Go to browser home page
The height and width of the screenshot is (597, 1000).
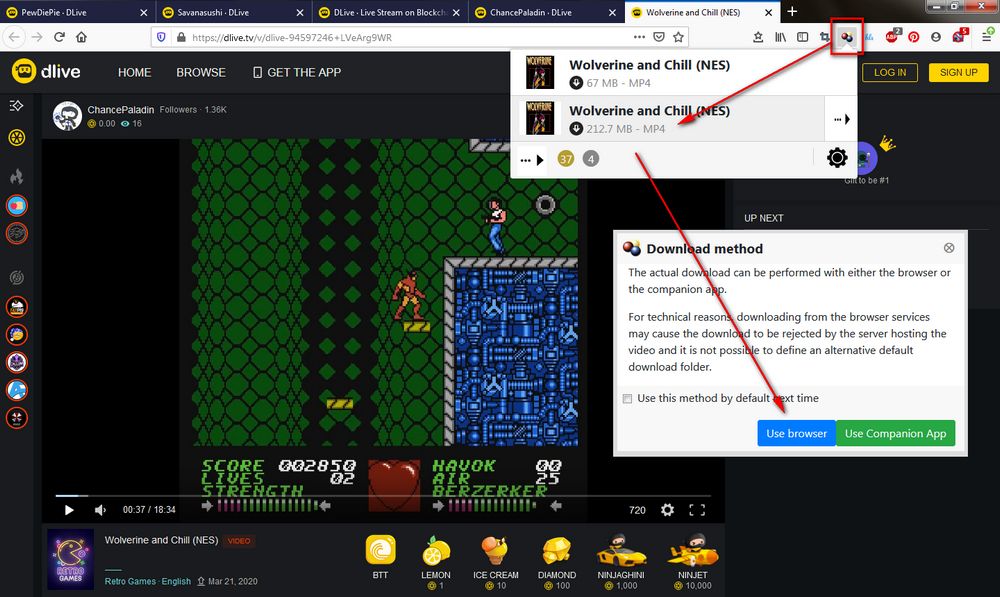(x=81, y=37)
